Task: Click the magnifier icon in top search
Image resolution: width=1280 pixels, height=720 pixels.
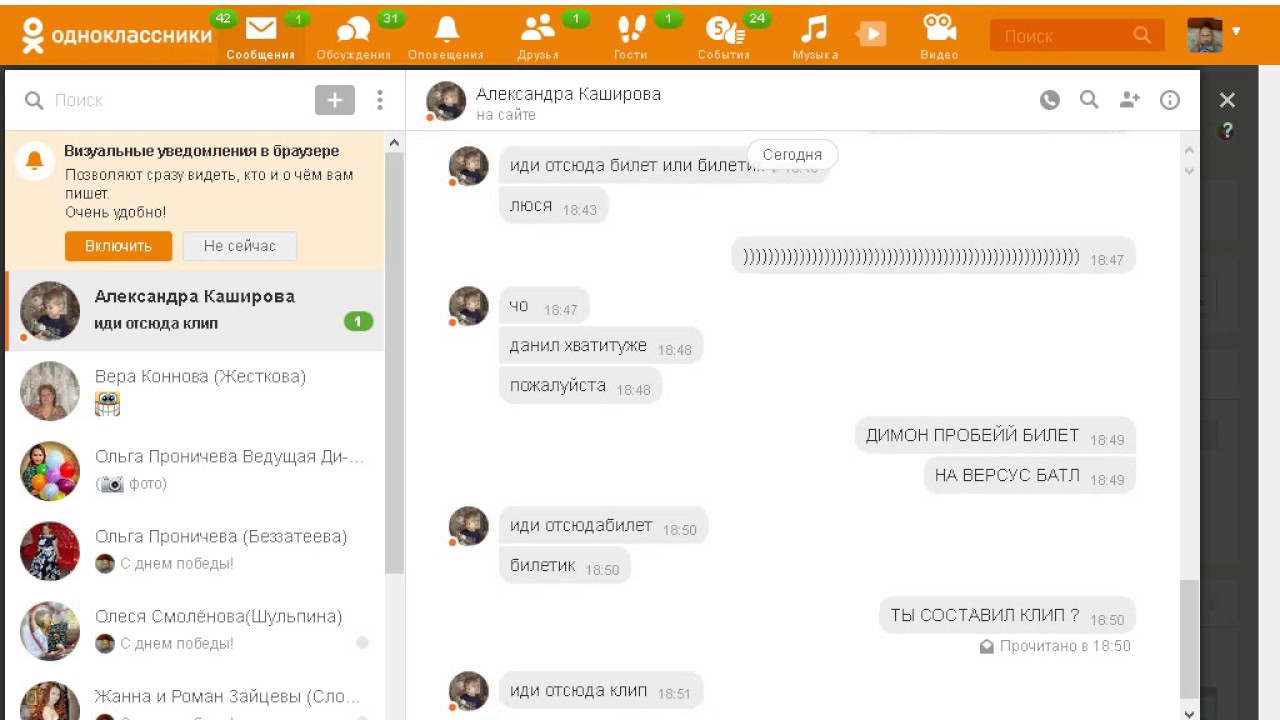Action: coord(1142,36)
